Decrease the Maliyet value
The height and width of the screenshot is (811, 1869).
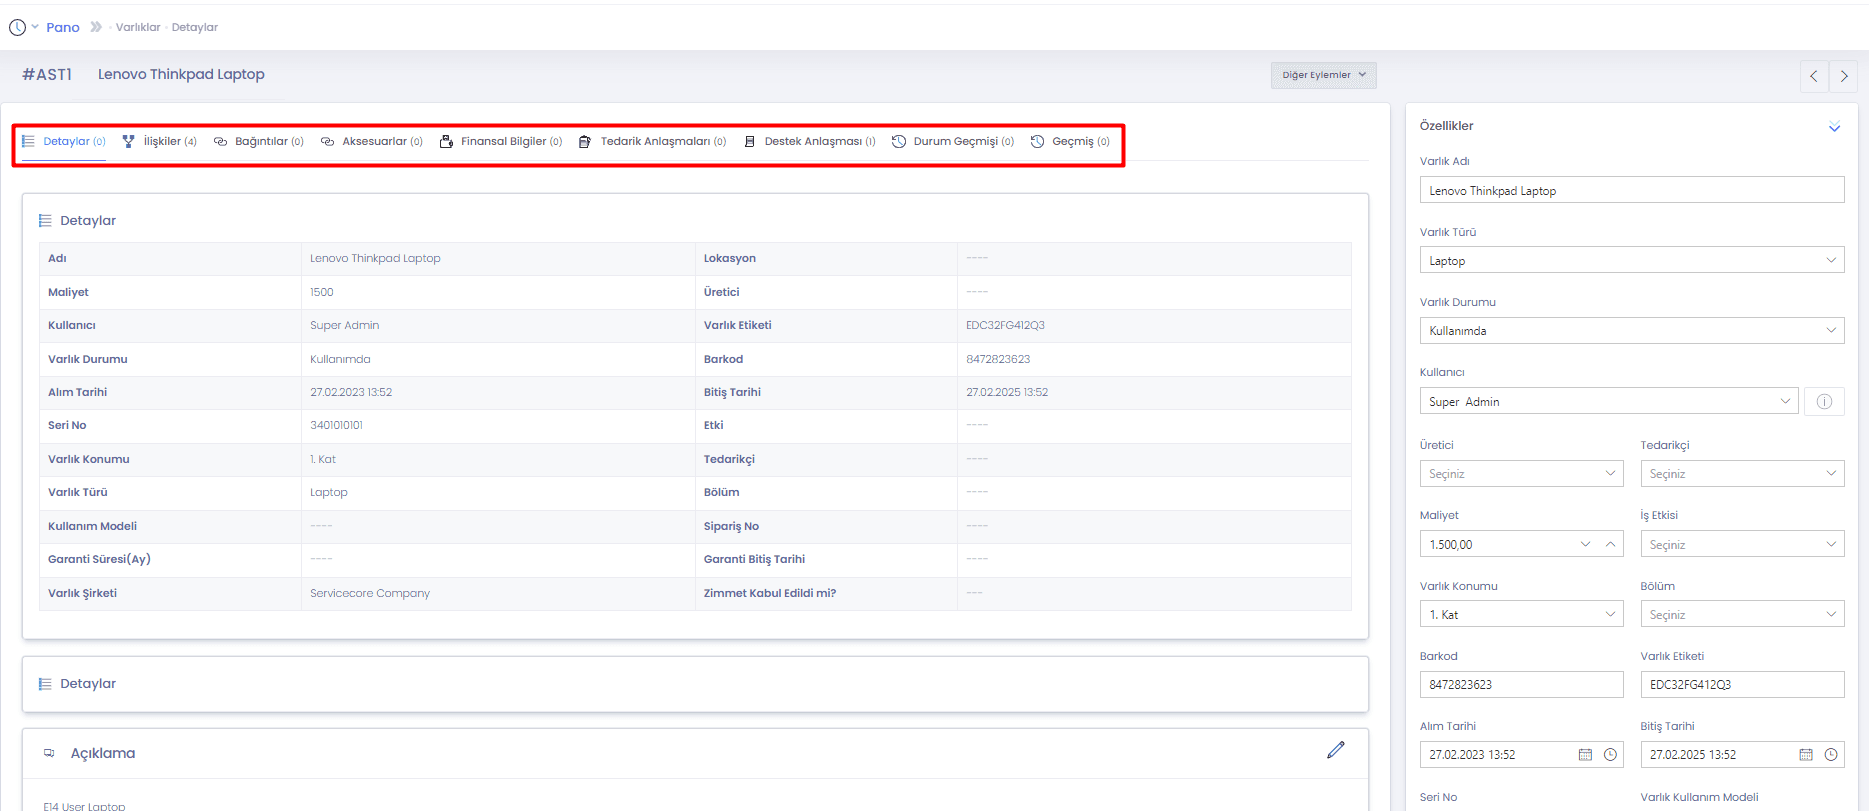pos(1585,544)
